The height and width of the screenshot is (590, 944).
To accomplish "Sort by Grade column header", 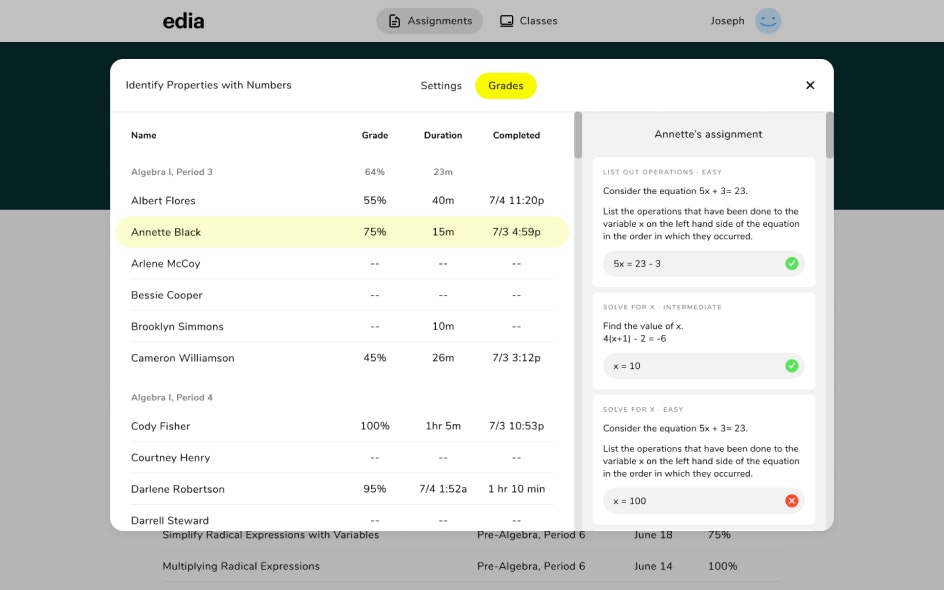I will (x=374, y=135).
